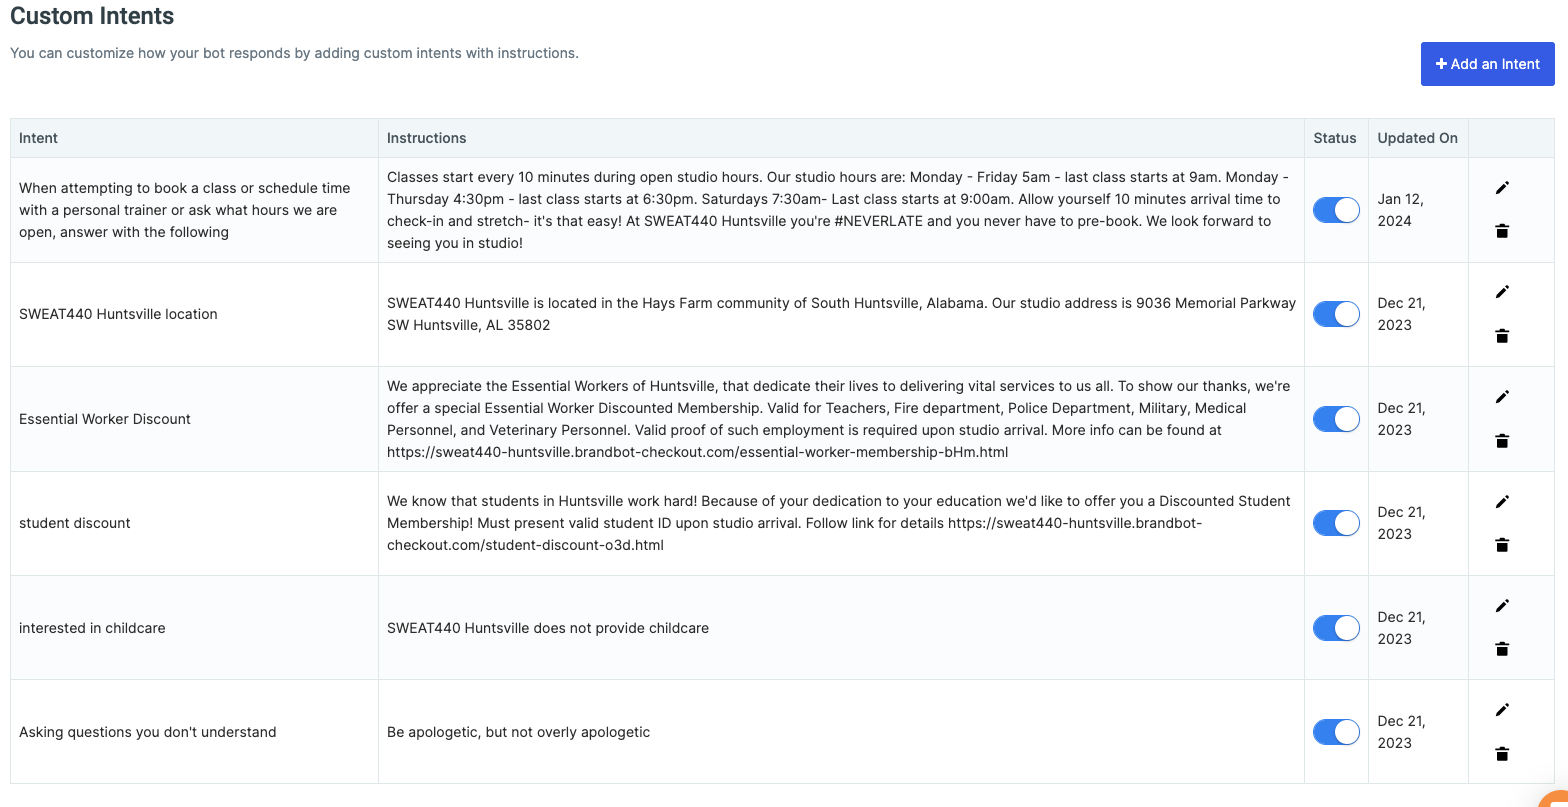The height and width of the screenshot is (807, 1568).
Task: Delete the Essential Worker Discount intent
Action: [x=1501, y=441]
